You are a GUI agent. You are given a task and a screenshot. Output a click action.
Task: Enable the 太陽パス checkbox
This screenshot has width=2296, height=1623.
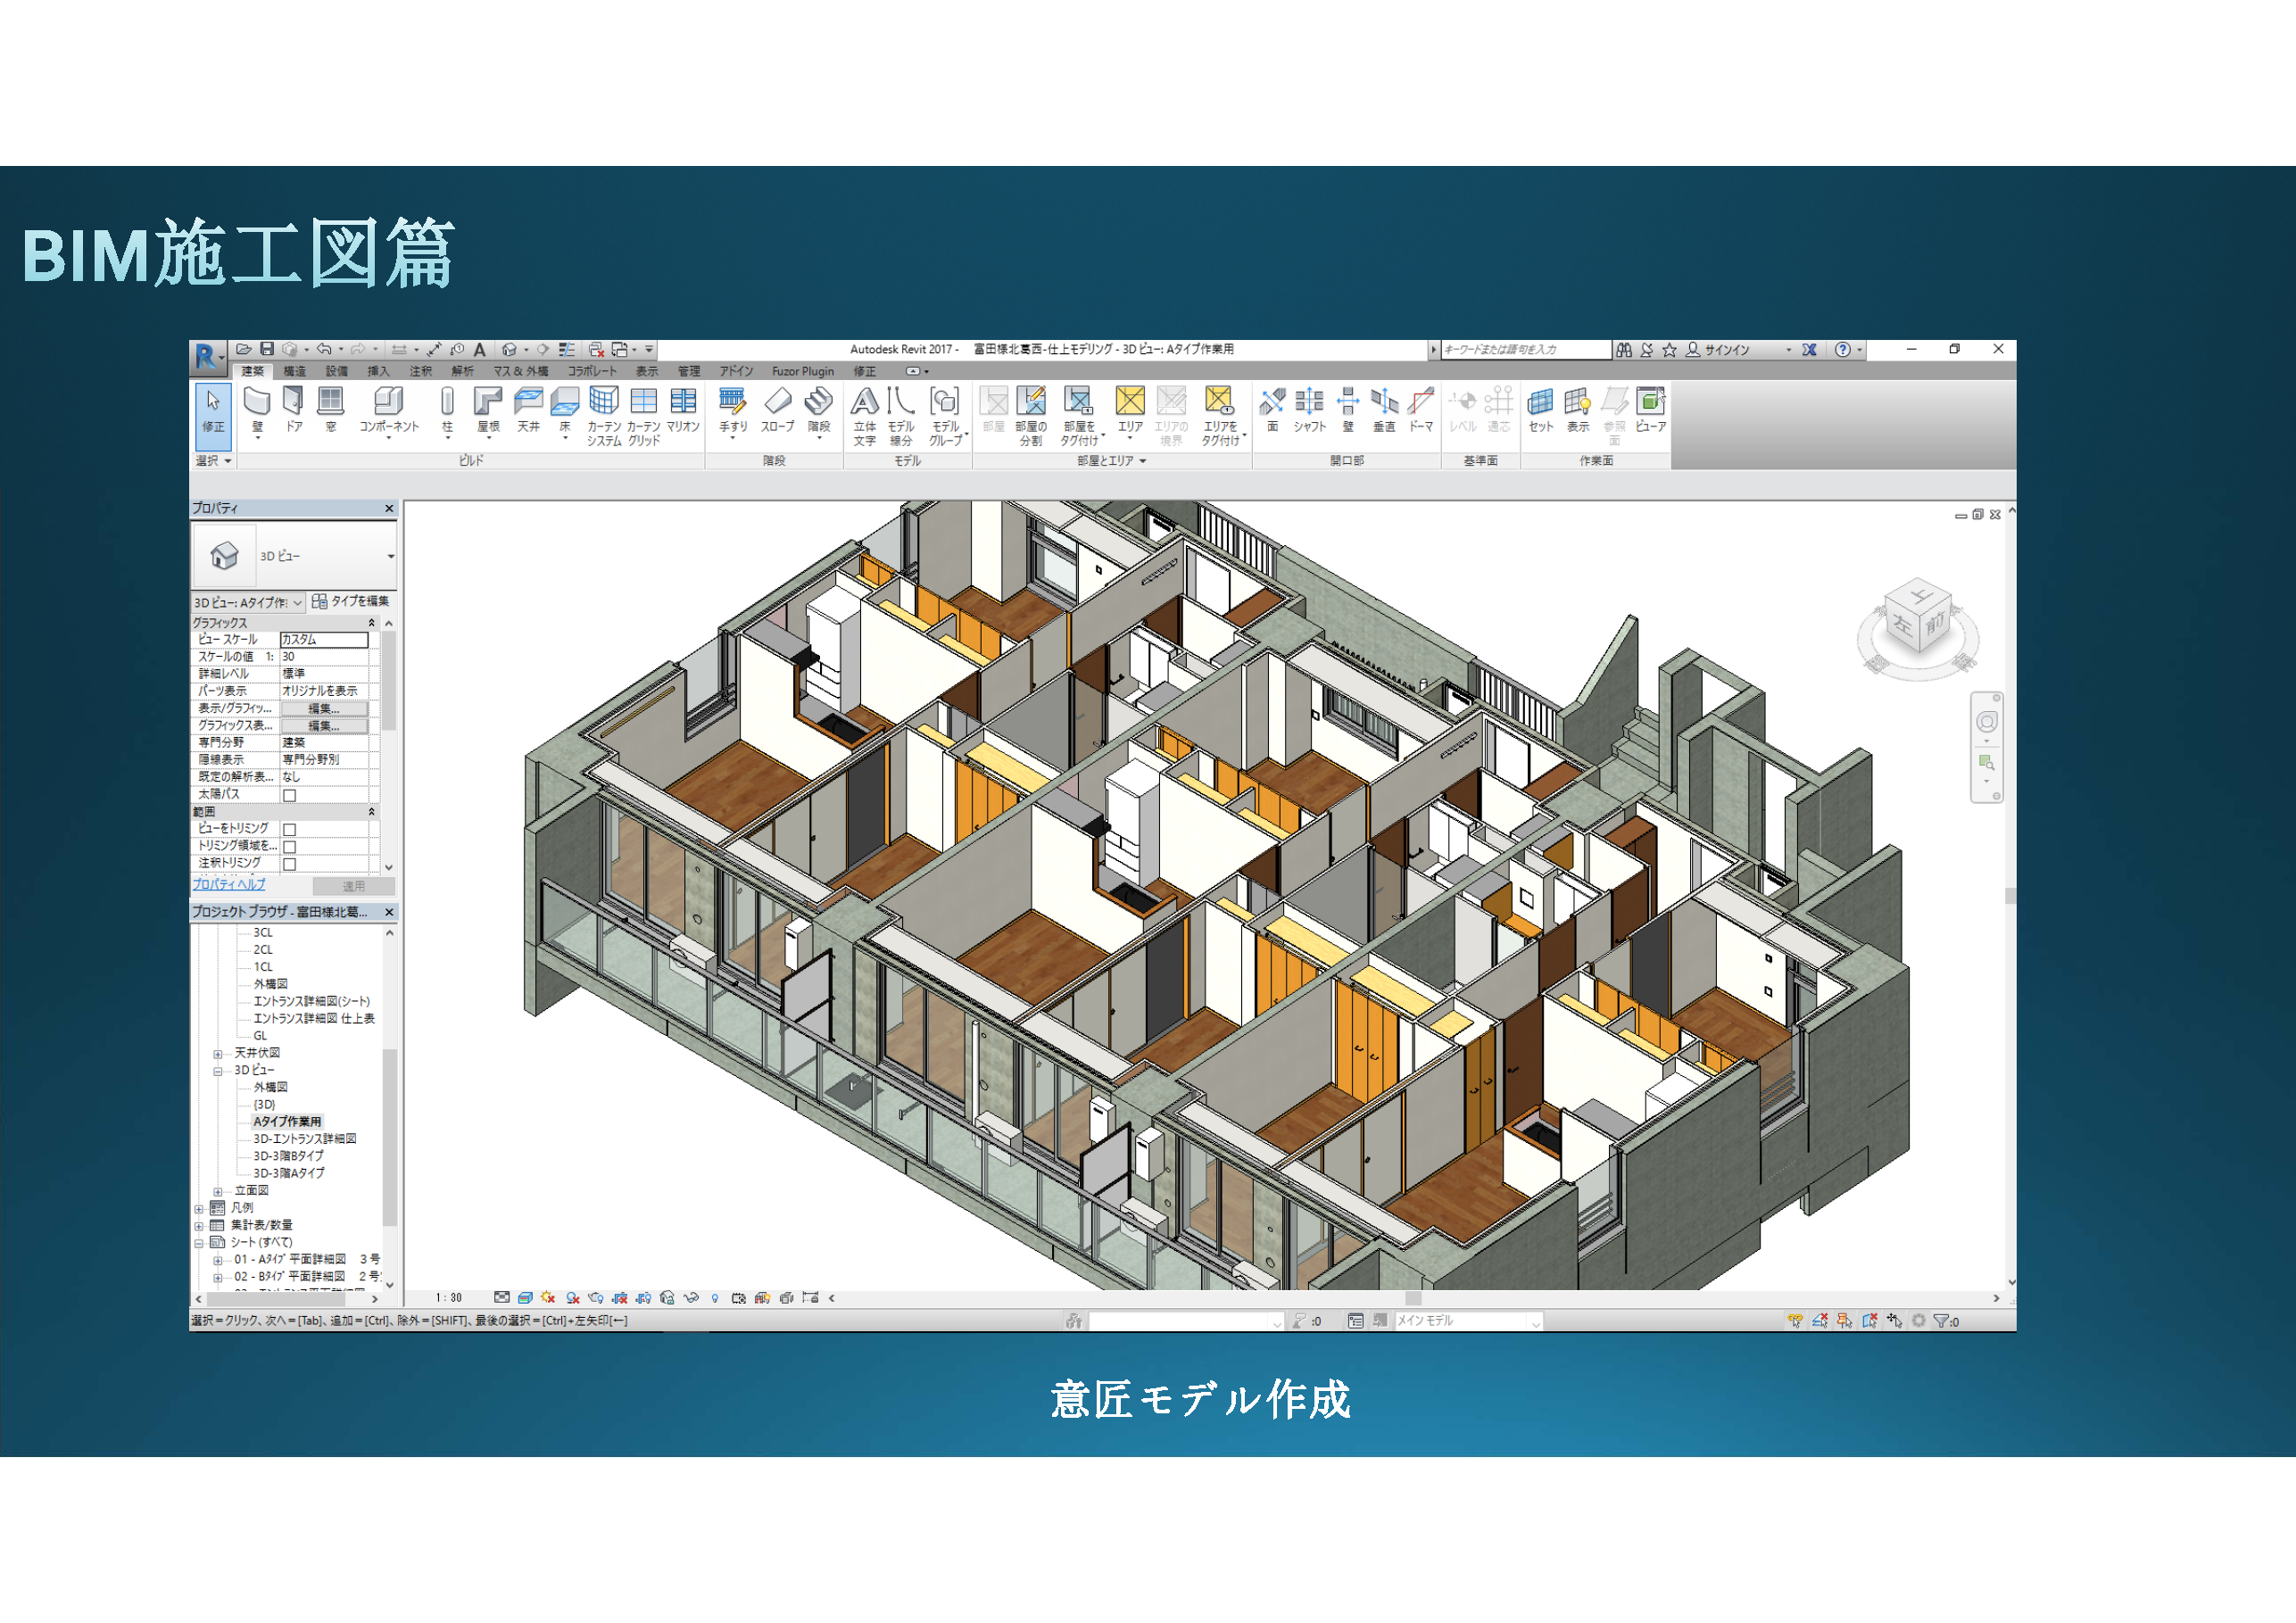coord(290,796)
